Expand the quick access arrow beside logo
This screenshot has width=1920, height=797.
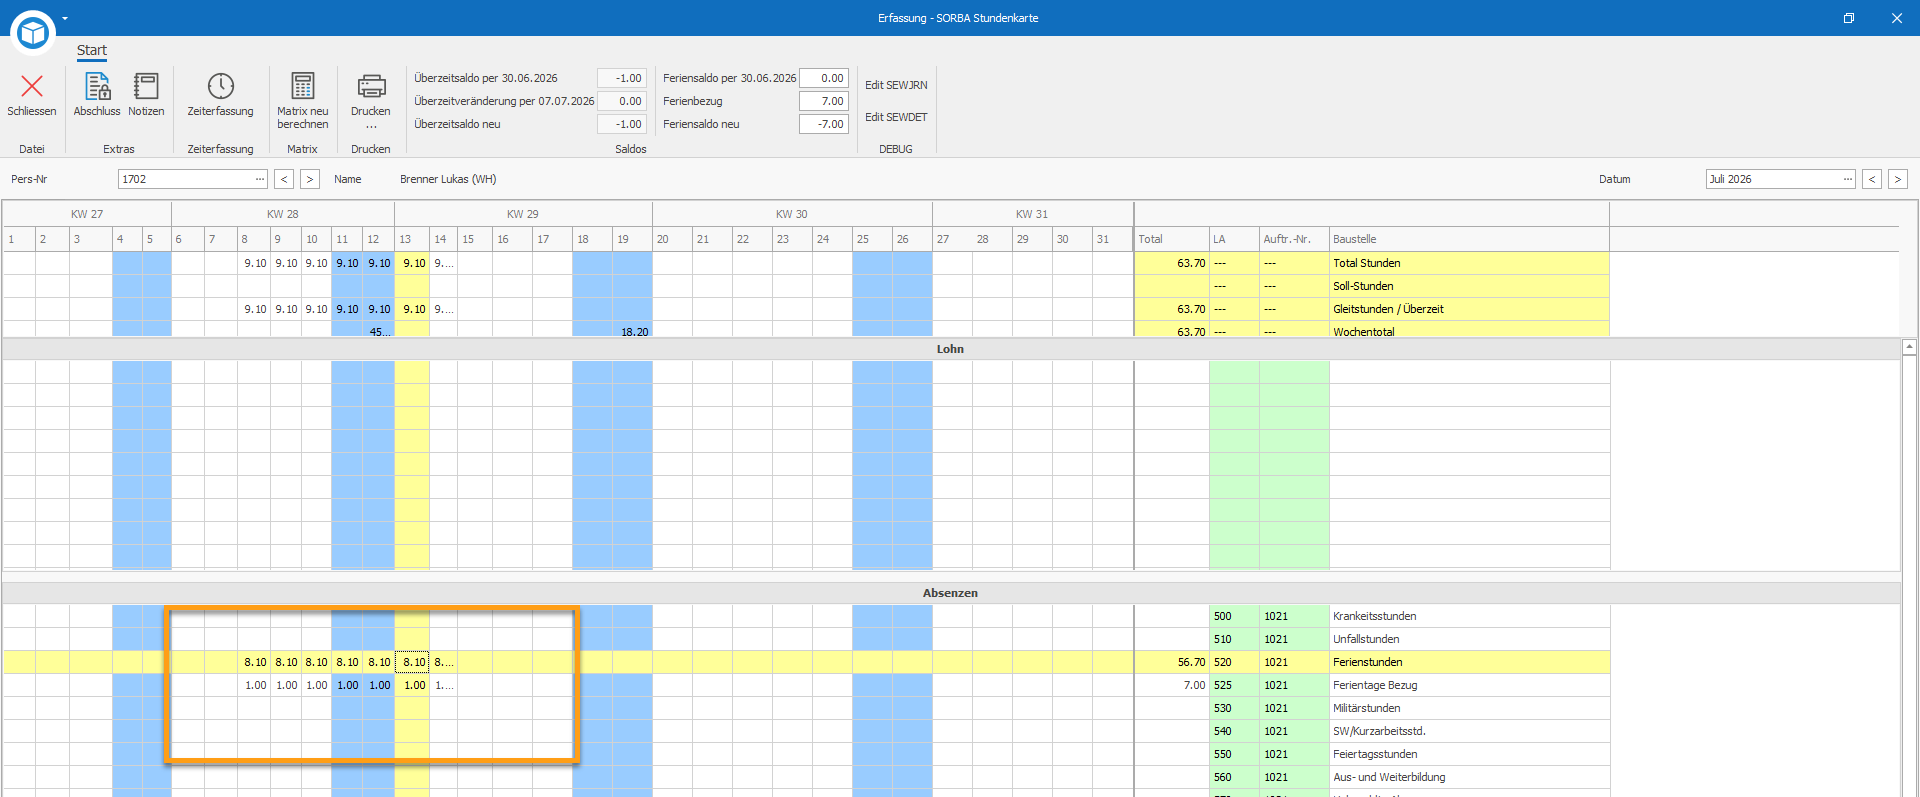[65, 18]
